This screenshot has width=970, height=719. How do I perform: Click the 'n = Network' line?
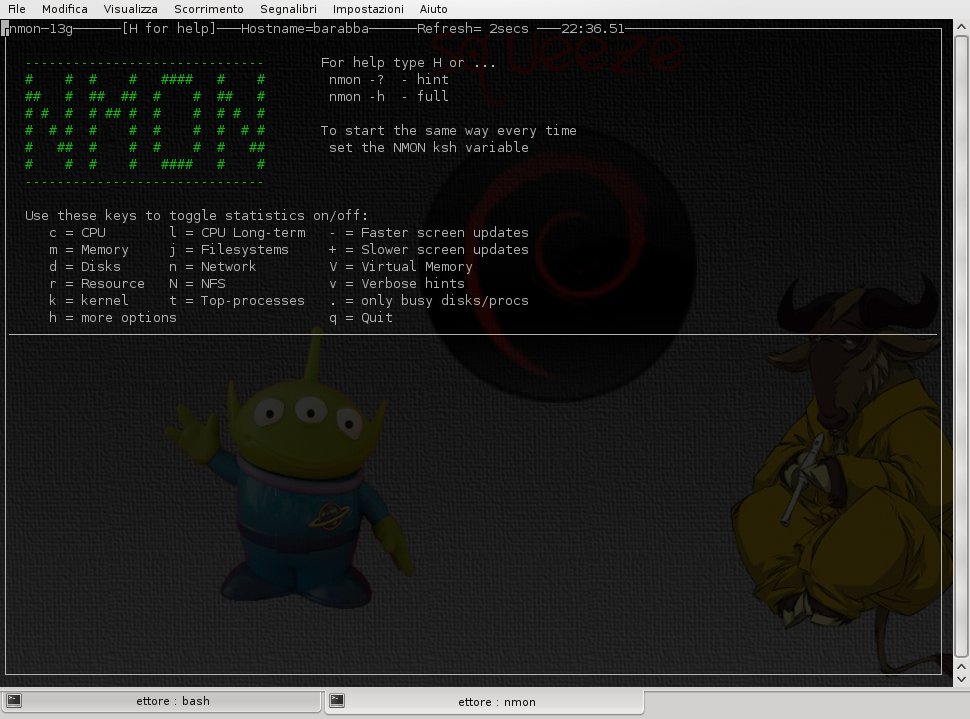(x=213, y=267)
